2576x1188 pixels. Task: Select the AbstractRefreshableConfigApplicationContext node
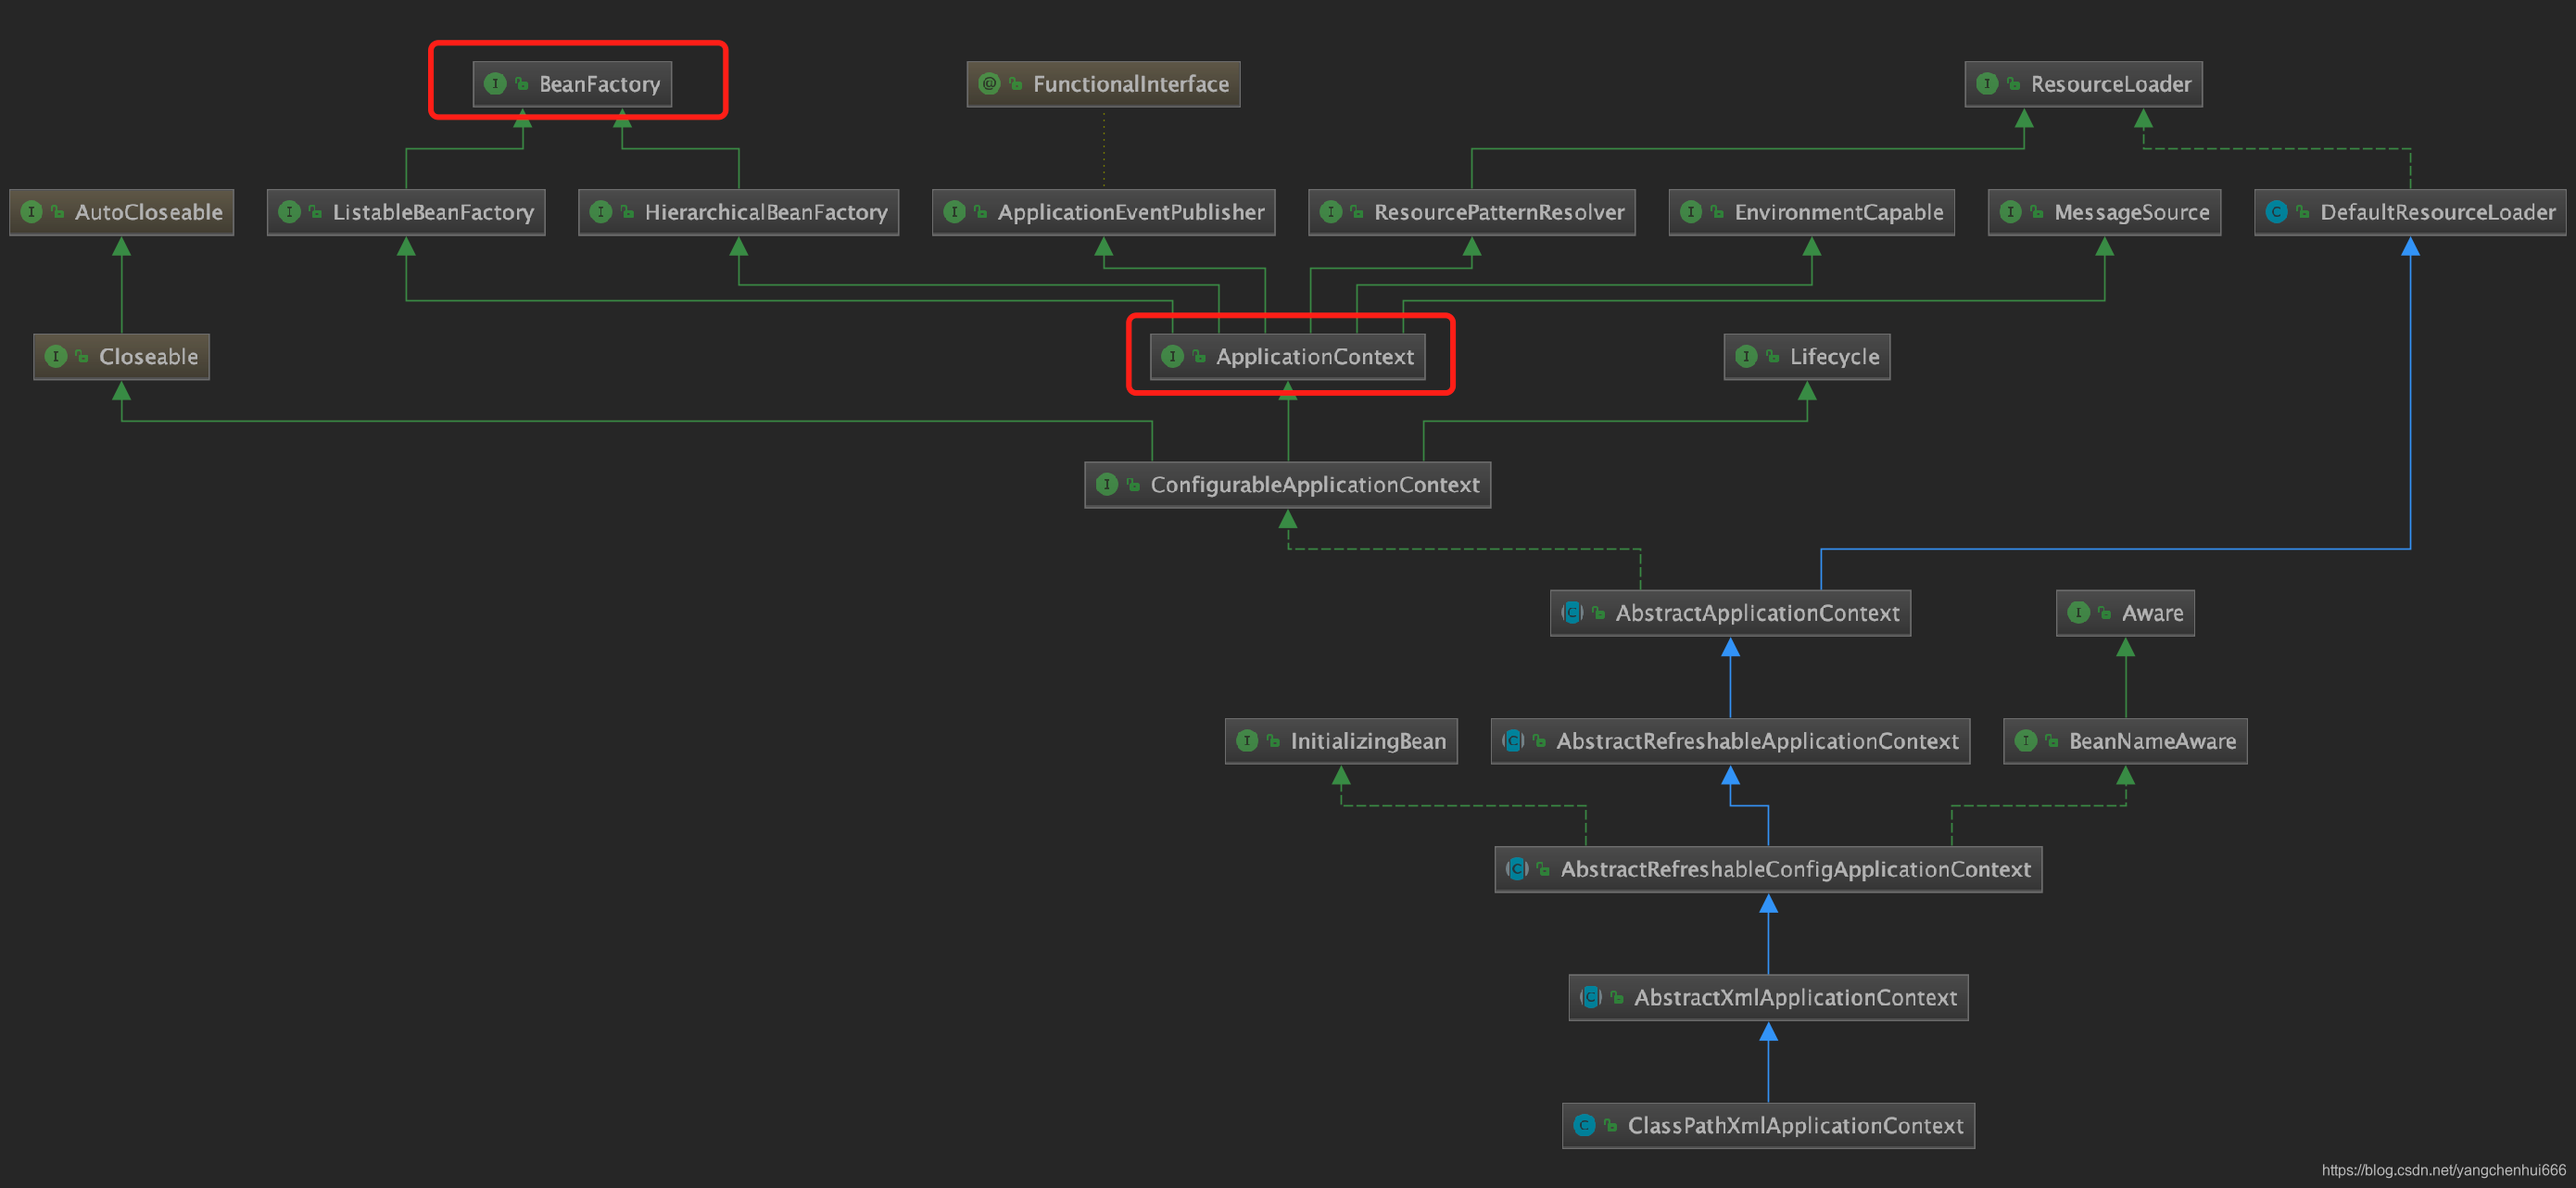[1795, 869]
